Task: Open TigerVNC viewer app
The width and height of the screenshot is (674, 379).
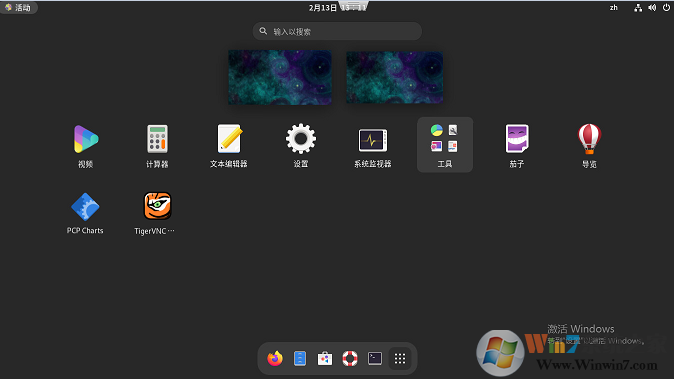Action: coord(157,213)
